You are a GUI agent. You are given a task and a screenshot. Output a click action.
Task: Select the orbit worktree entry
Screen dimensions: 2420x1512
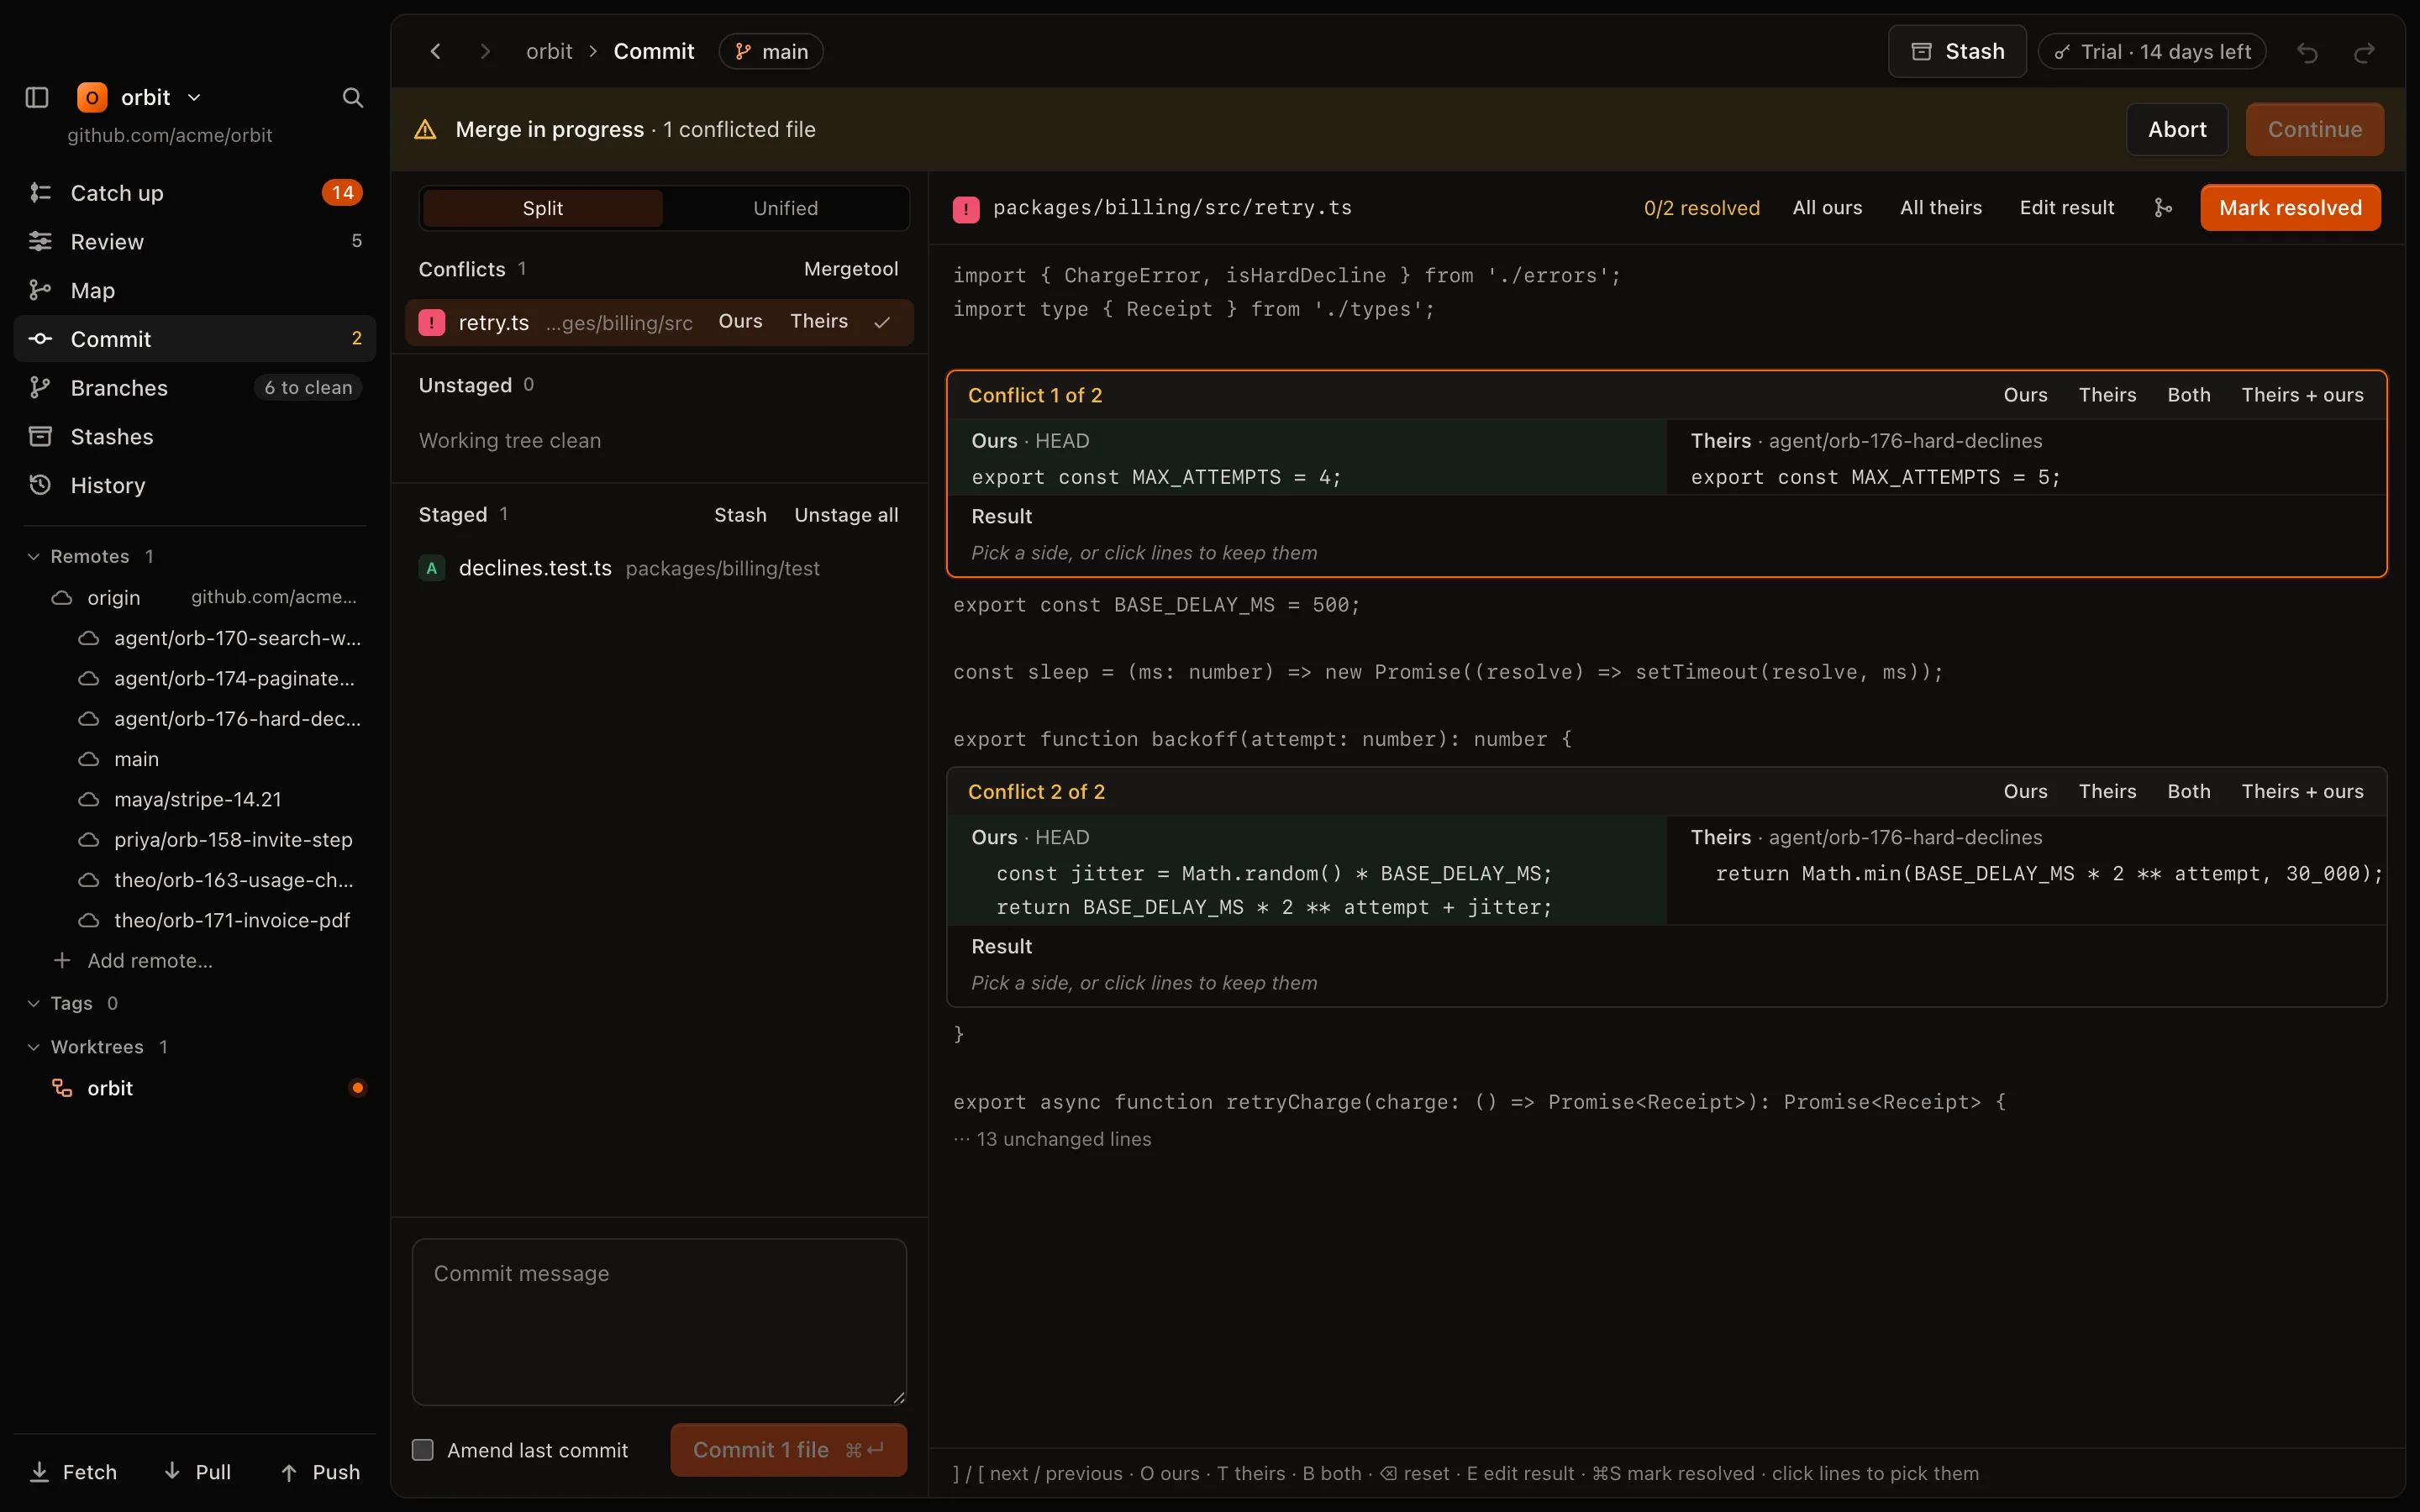[x=195, y=1088]
